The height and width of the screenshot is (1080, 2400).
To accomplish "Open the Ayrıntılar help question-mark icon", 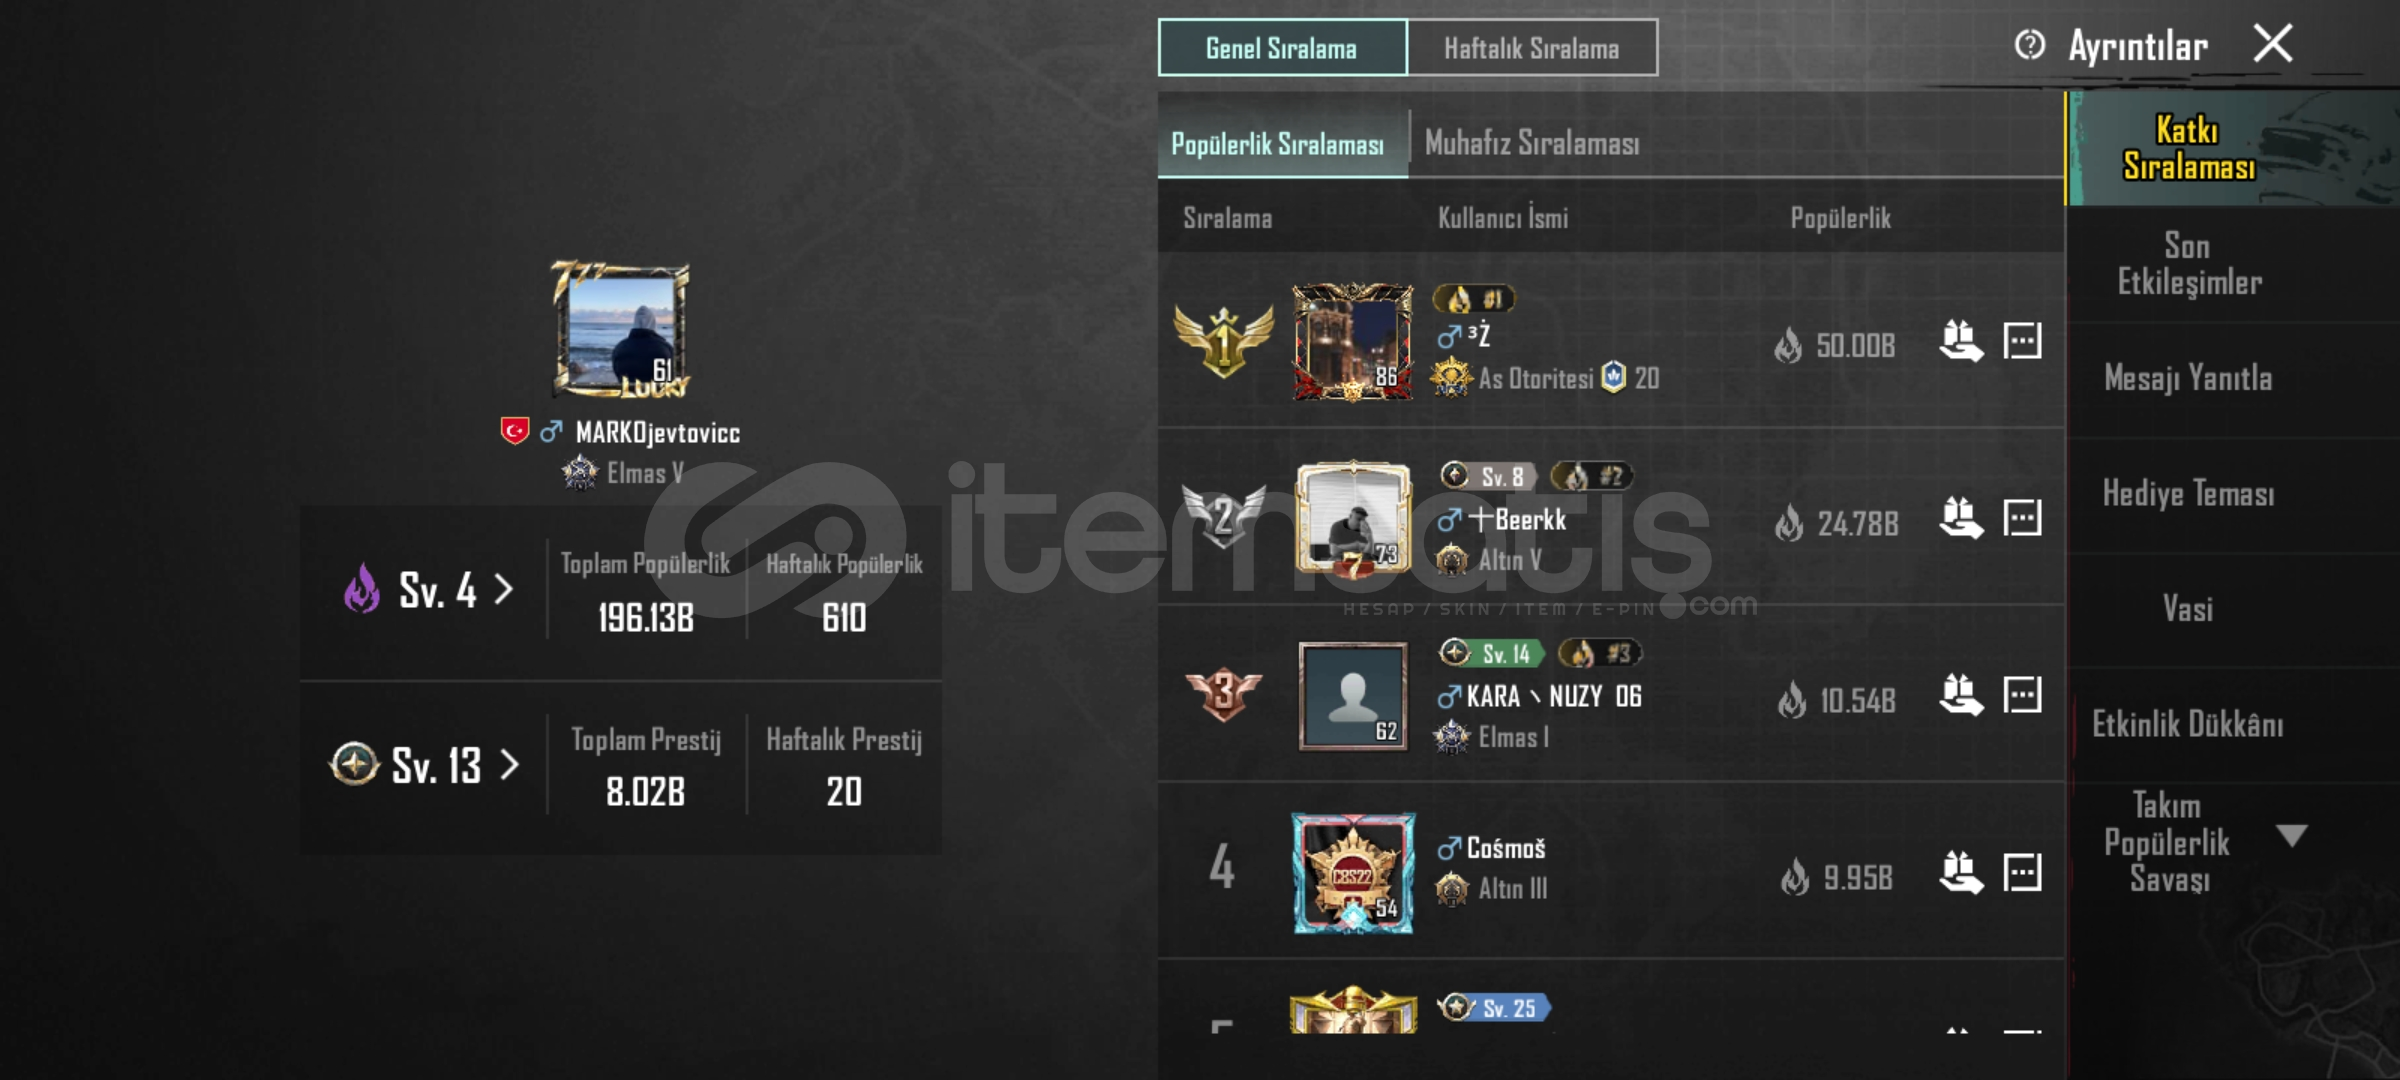I will click(x=2029, y=45).
